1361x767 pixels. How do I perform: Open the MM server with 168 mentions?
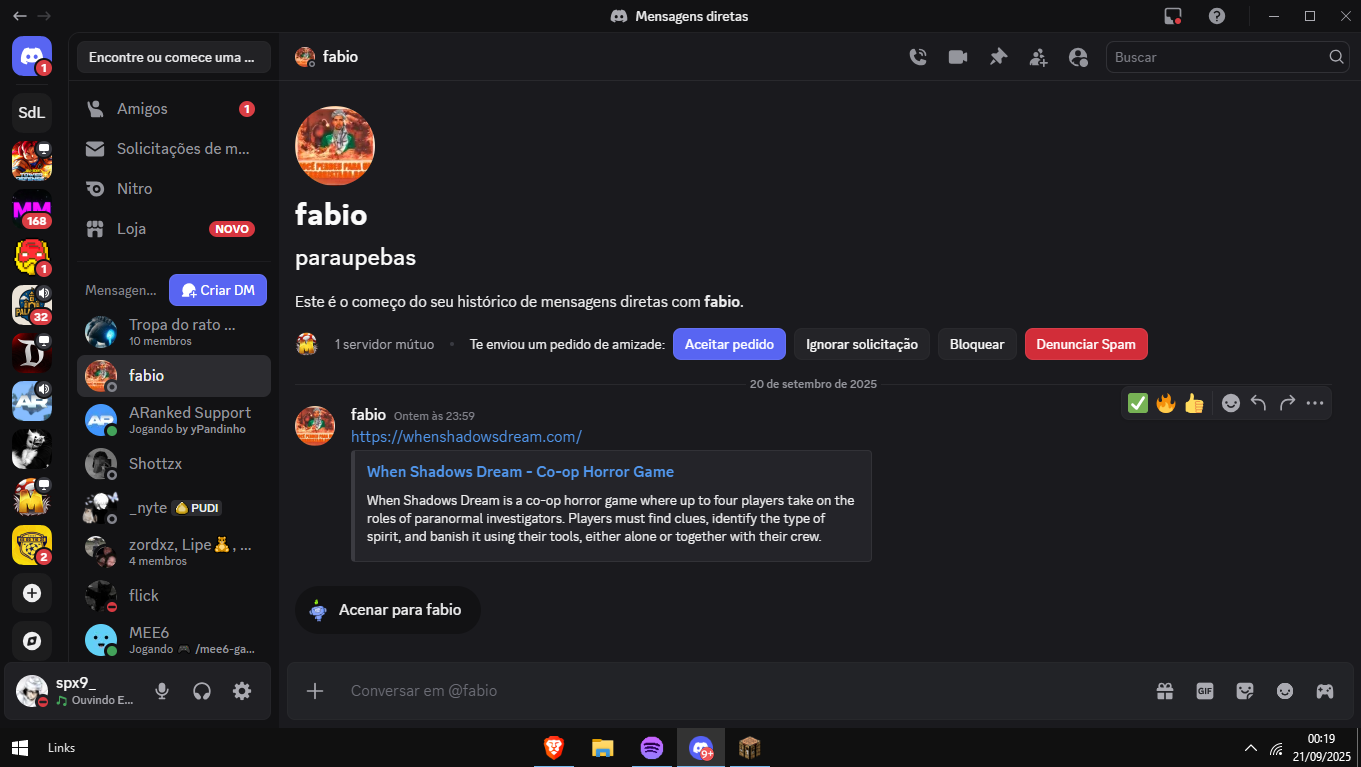click(x=32, y=208)
